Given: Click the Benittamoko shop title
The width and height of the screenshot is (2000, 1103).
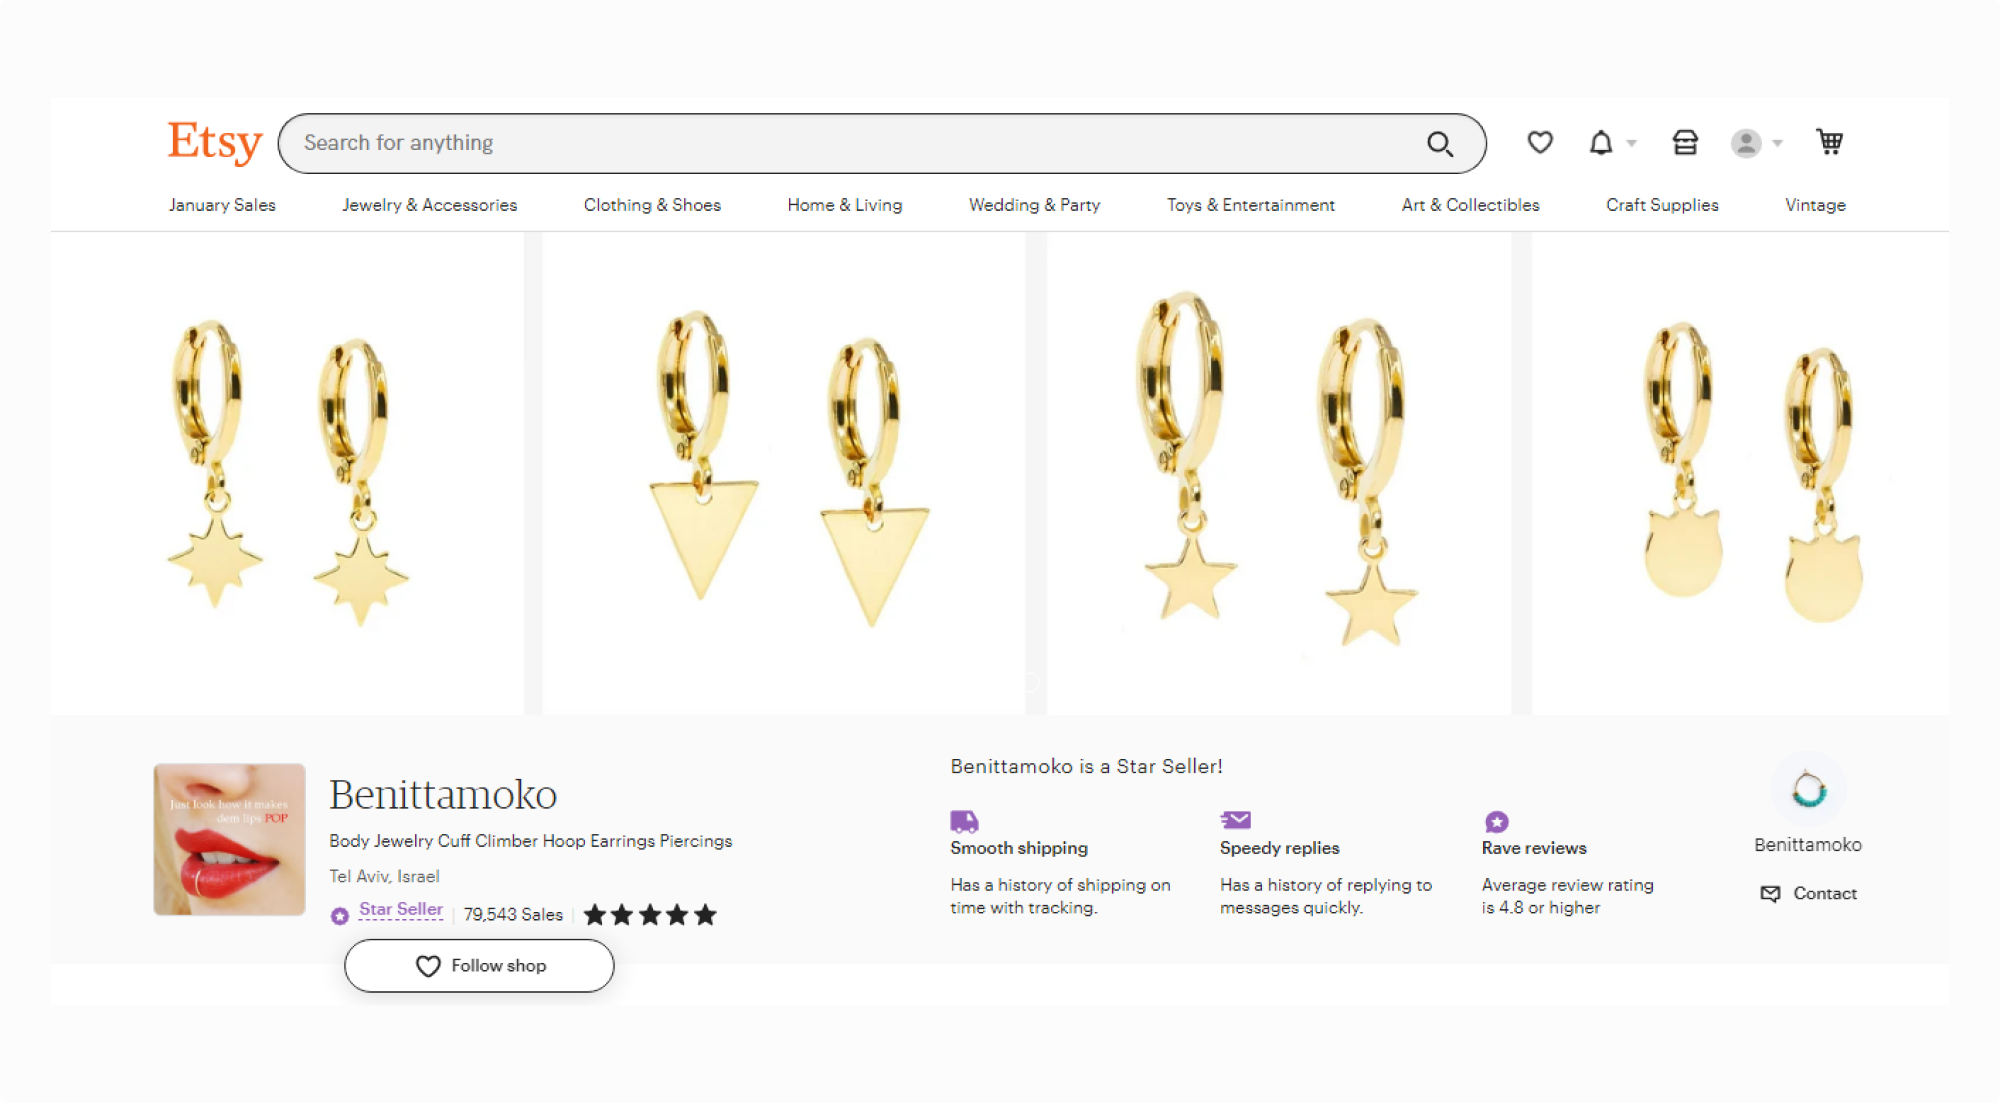Looking at the screenshot, I should (443, 795).
